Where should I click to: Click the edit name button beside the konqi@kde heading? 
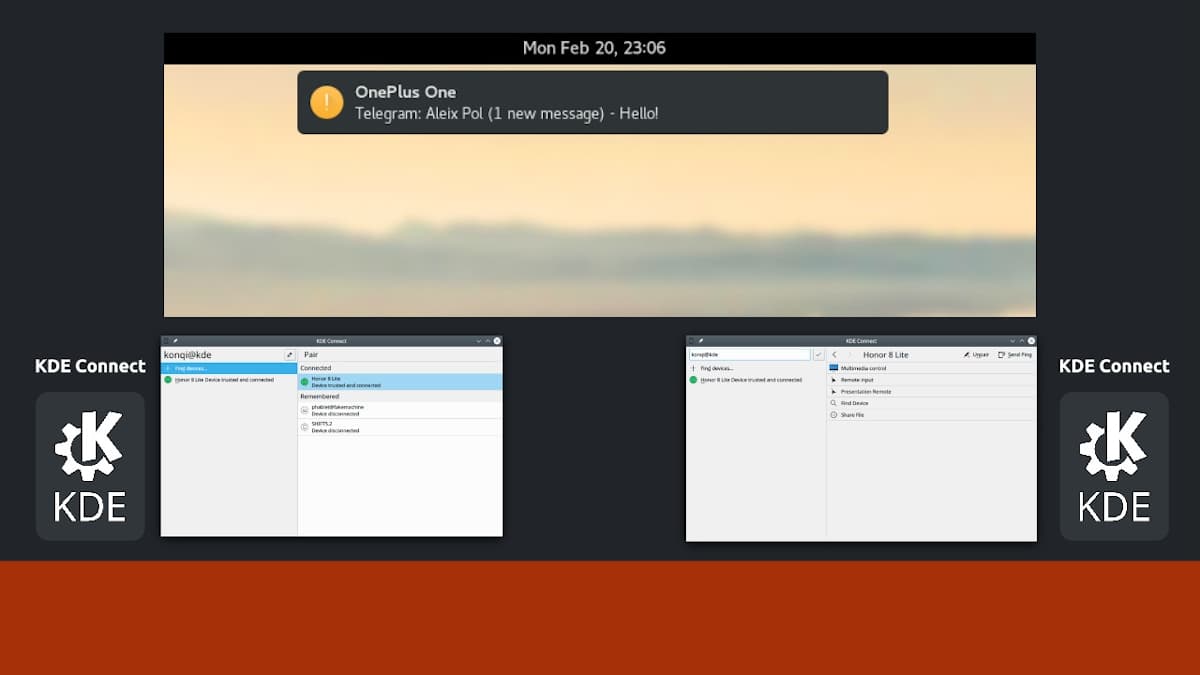290,354
